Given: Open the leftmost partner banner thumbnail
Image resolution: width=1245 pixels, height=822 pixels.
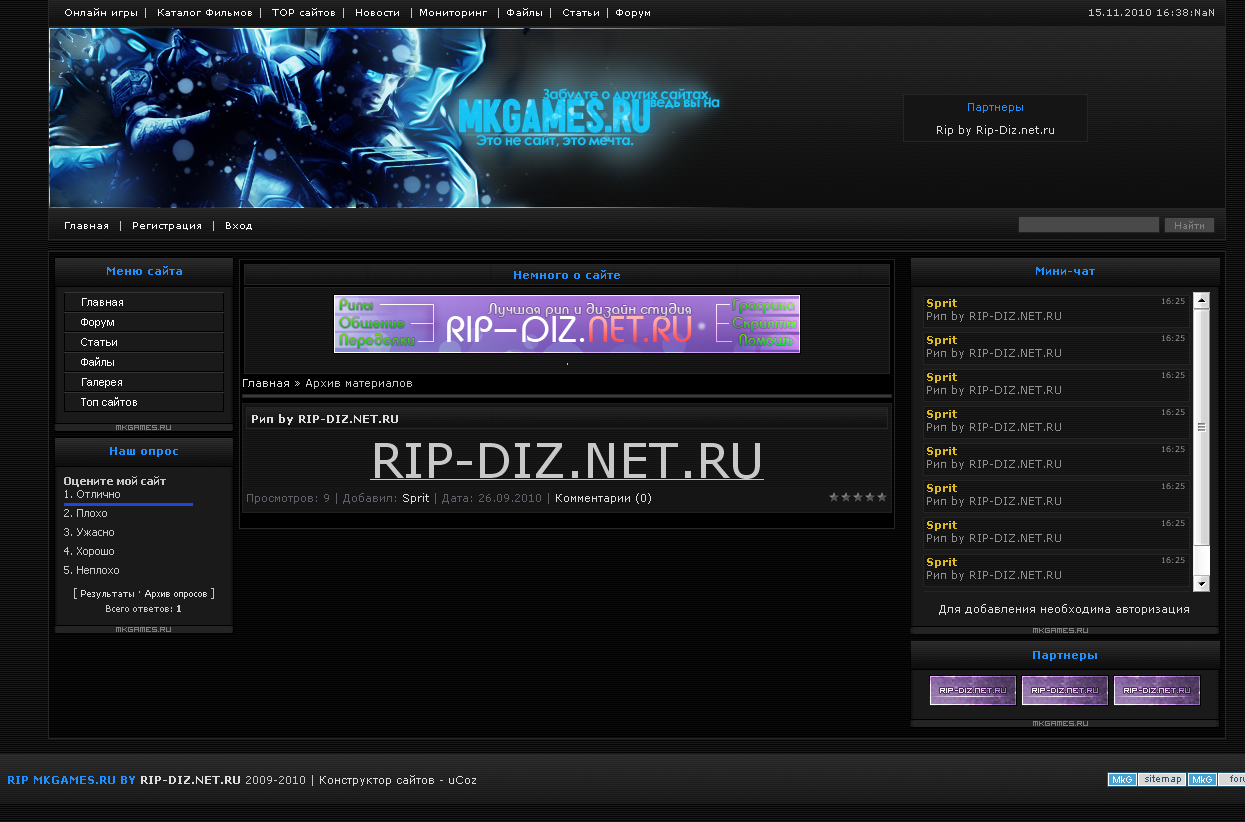Looking at the screenshot, I should coord(973,690).
